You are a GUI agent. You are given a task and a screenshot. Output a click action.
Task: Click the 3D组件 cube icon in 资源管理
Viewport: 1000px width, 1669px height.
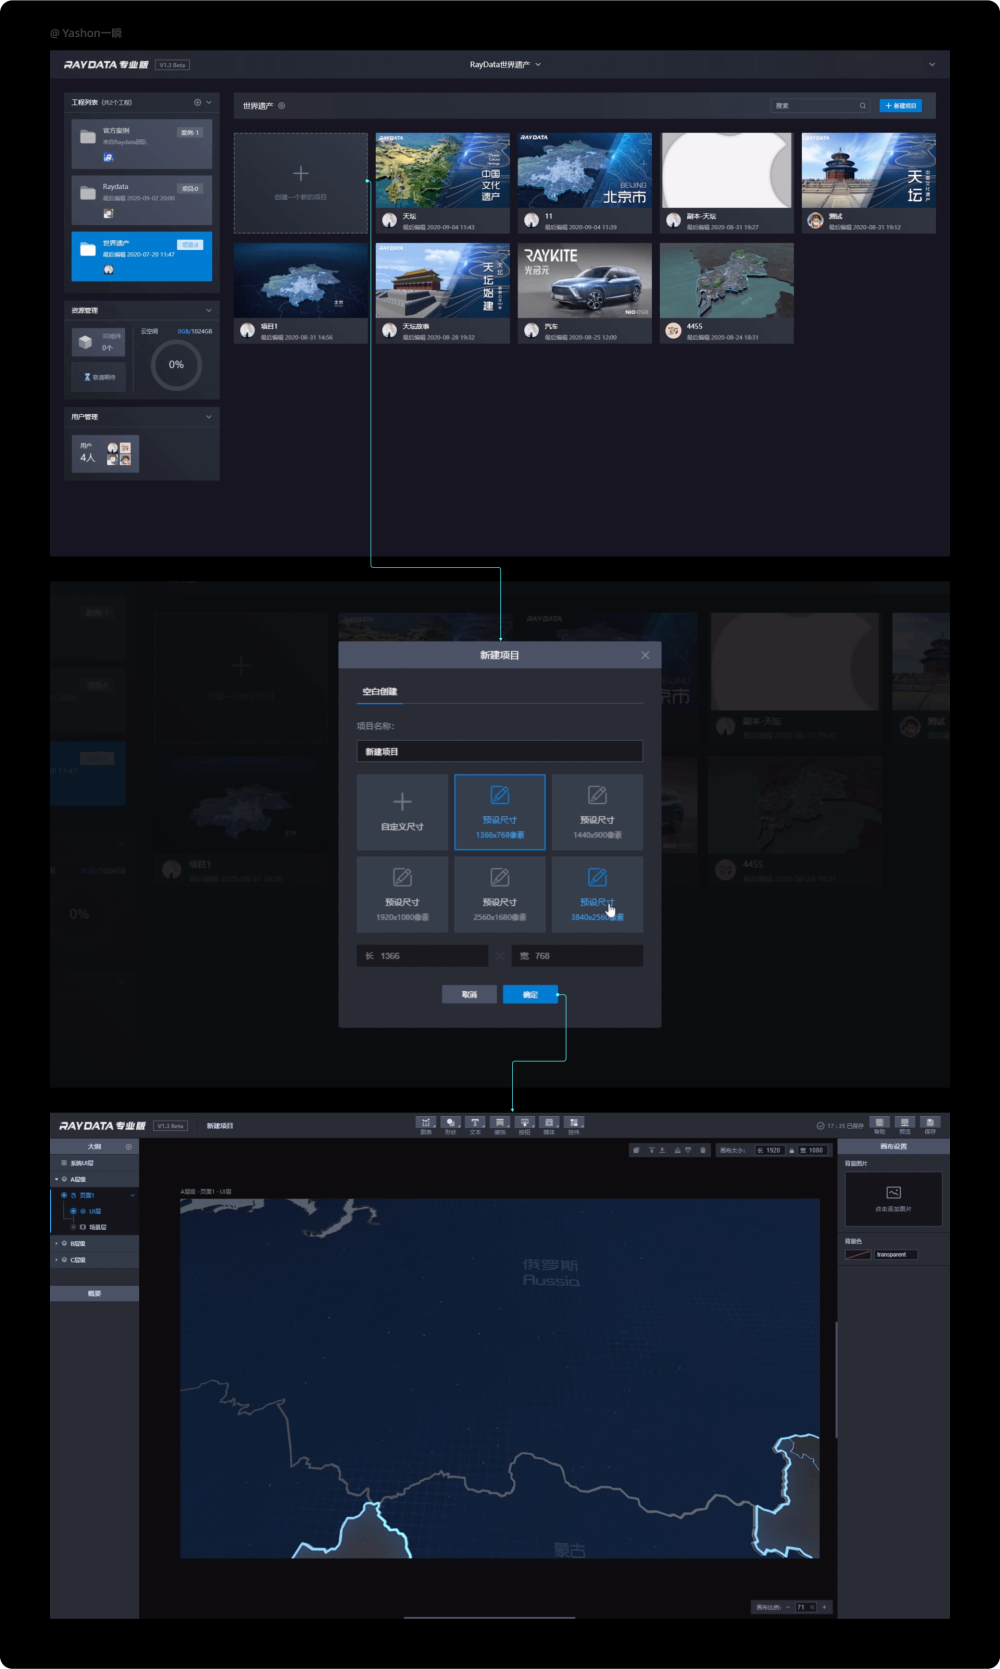(x=85, y=342)
